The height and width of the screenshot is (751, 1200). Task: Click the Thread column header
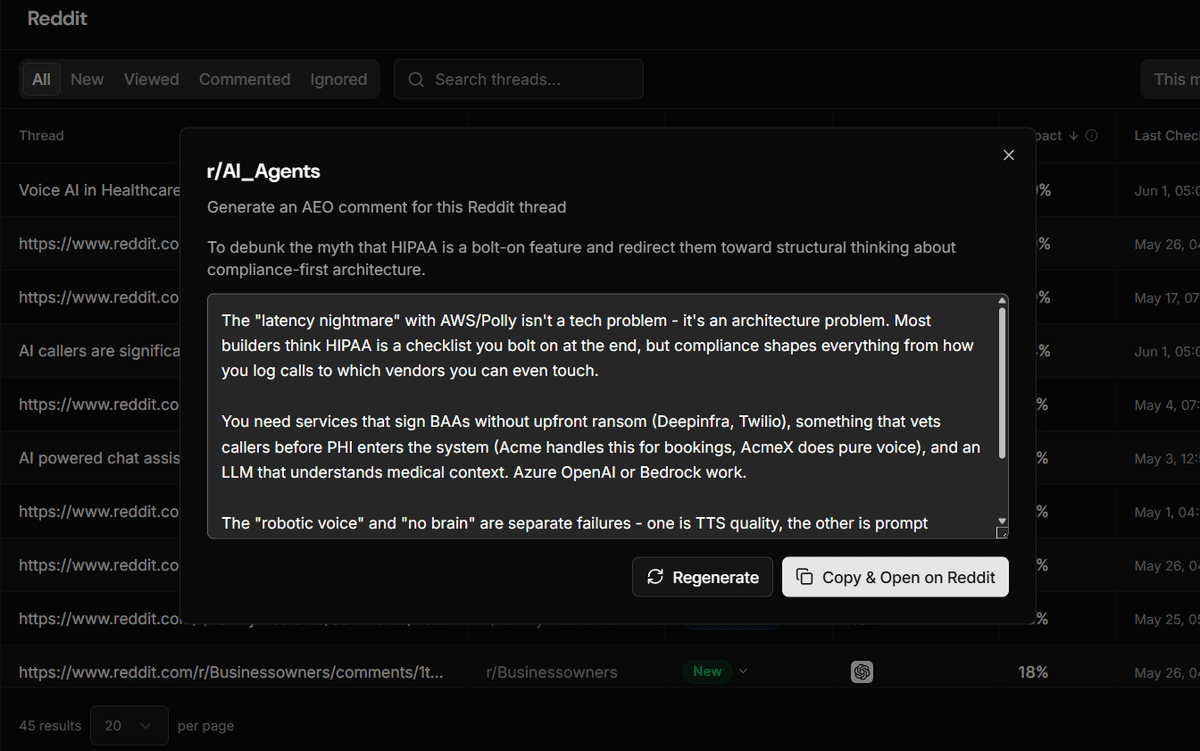(x=41, y=135)
